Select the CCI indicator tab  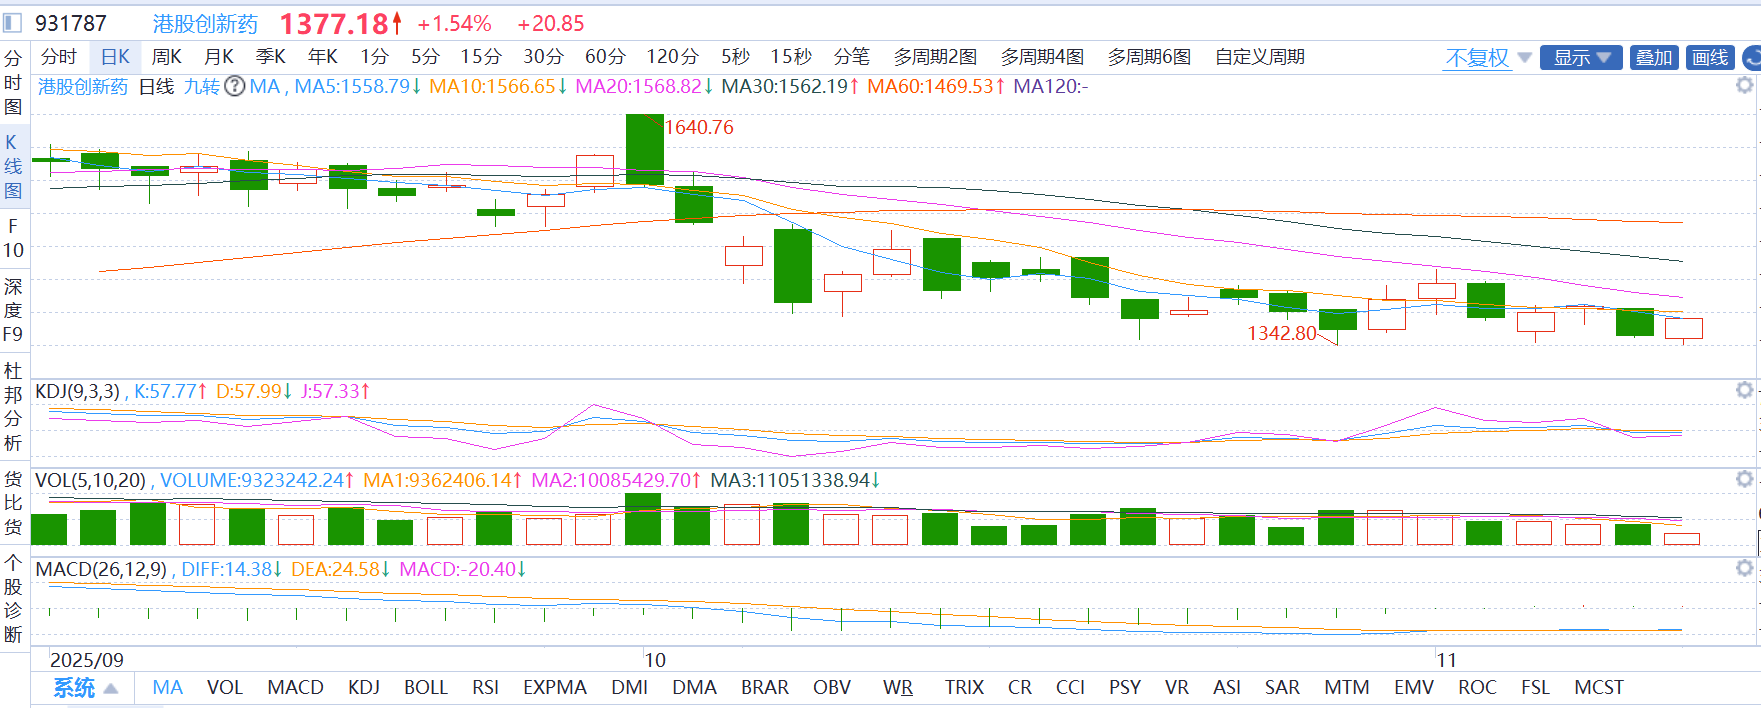pos(1070,688)
